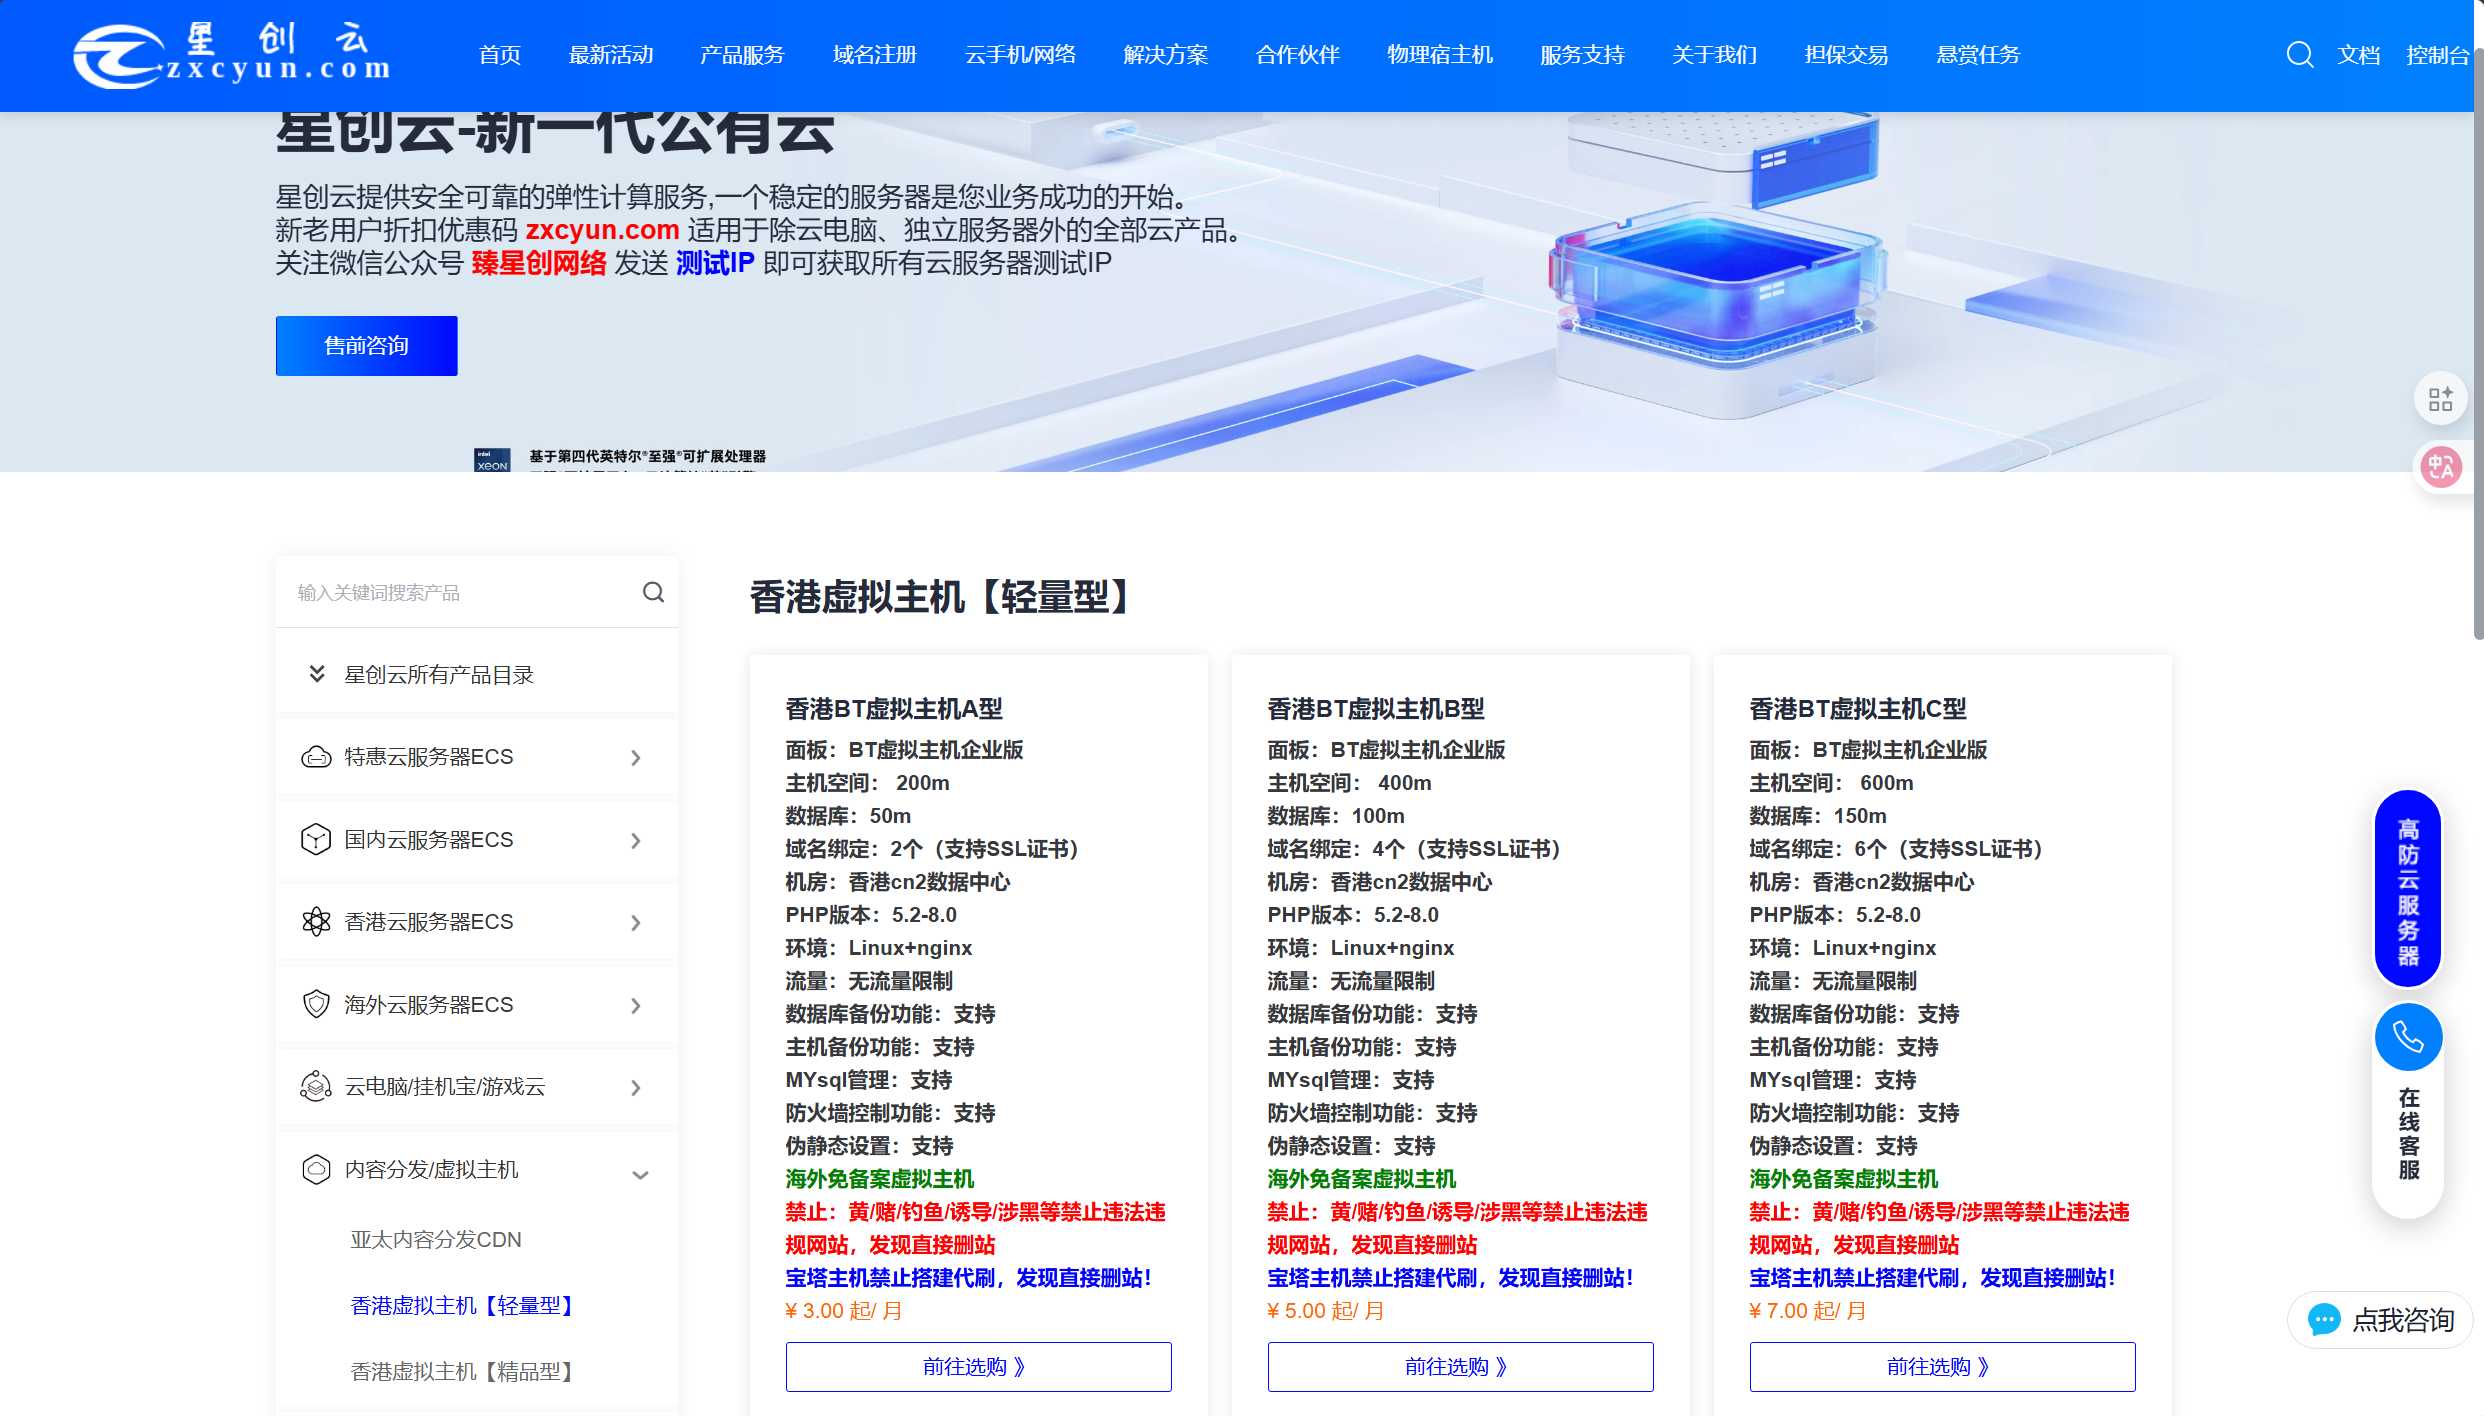Click the shield icon for 海外云服务器ECS
Screen dimensions: 2484x1416
pyautogui.click(x=316, y=1004)
